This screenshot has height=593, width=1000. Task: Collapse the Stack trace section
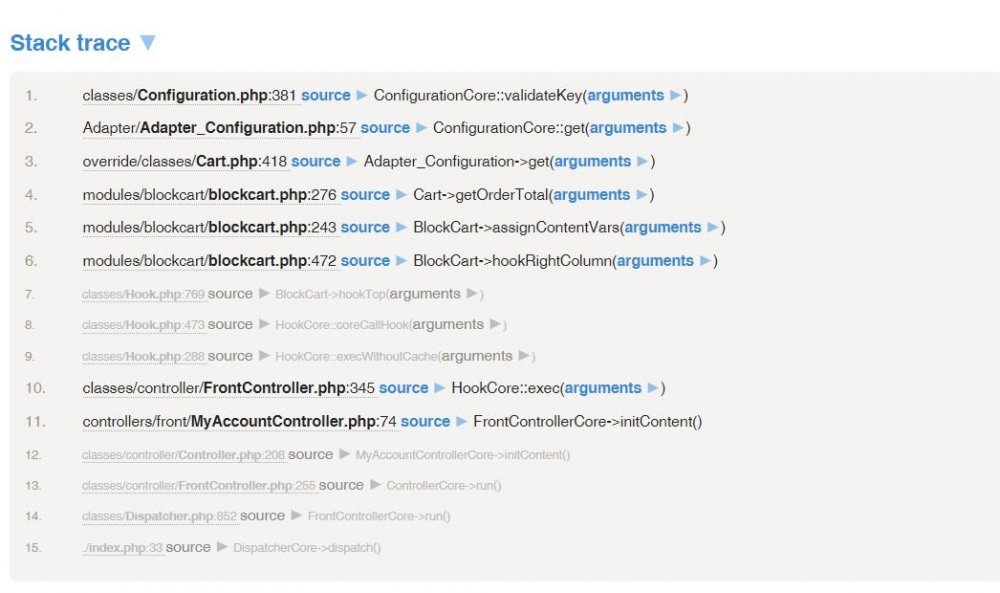pyautogui.click(x=148, y=42)
